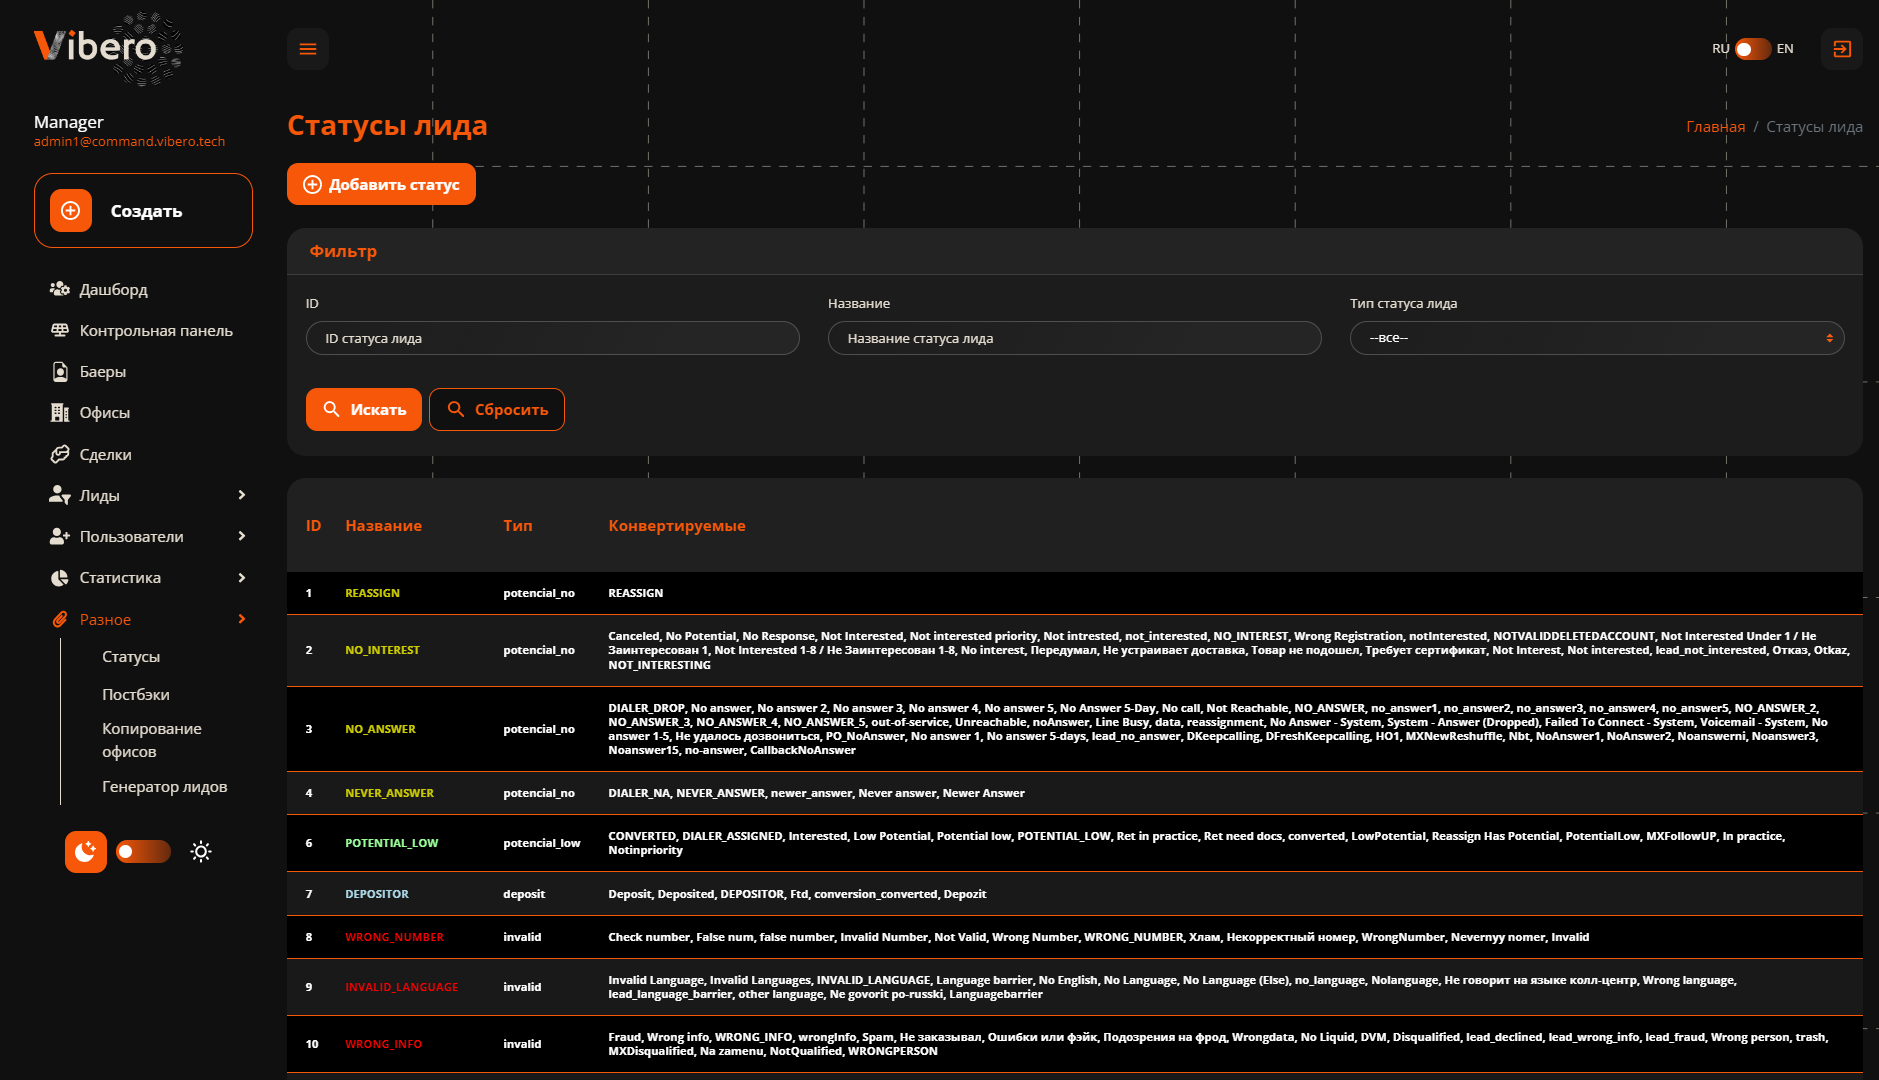
Task: Expand the Лиды submenu chevron
Action: coord(242,495)
